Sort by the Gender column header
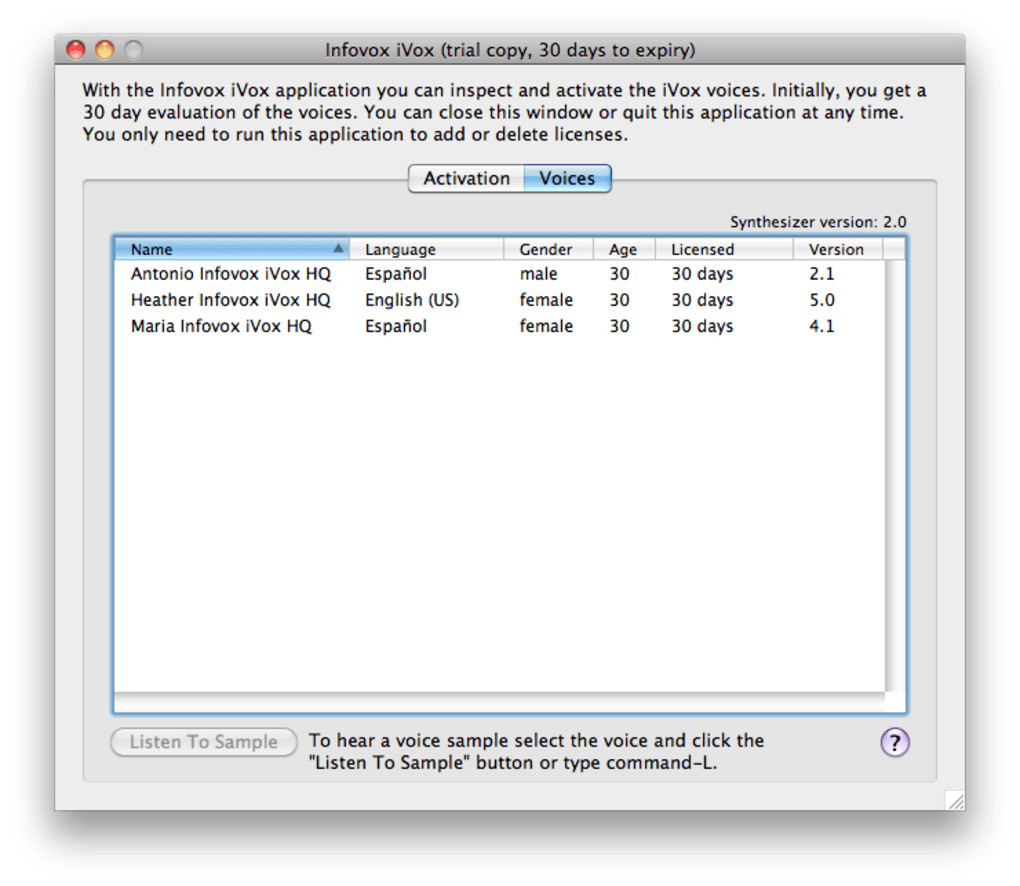The height and width of the screenshot is (886, 1020). tap(548, 249)
